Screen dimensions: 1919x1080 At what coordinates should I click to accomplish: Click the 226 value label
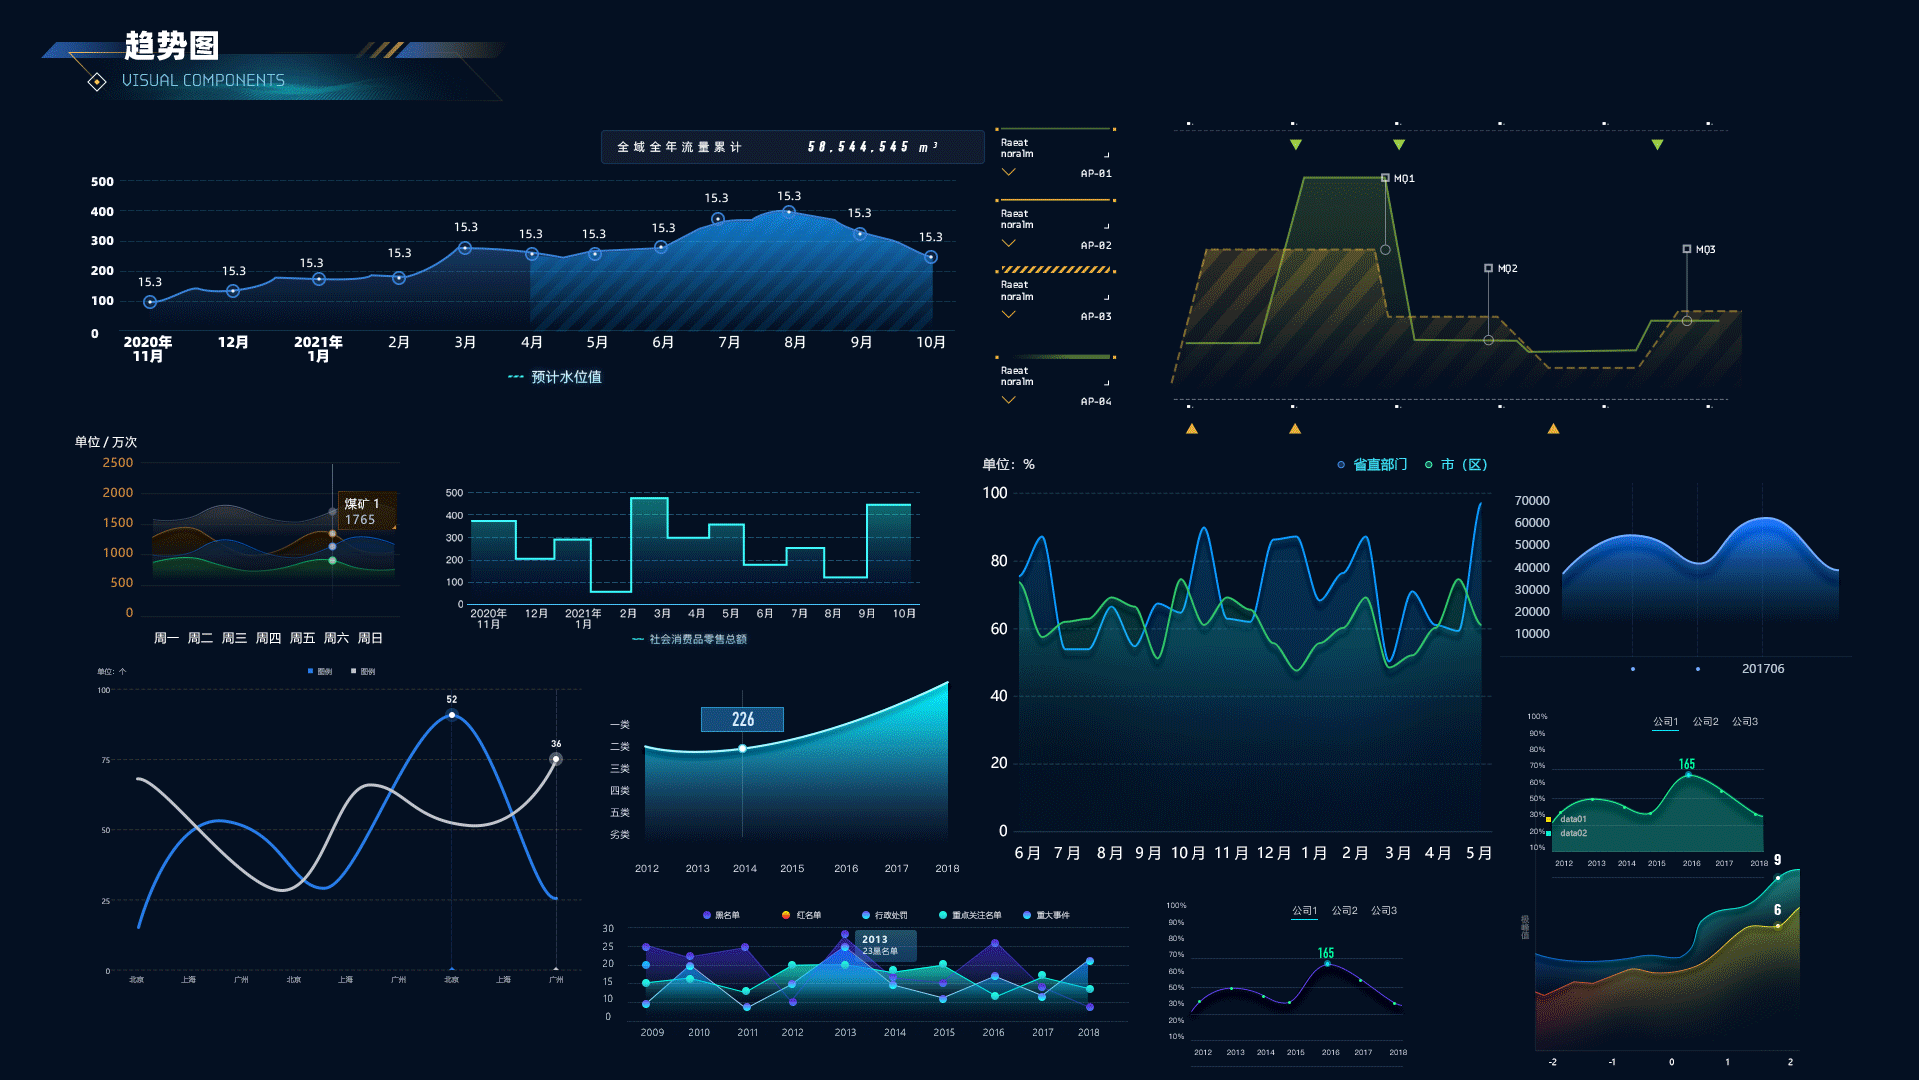coord(742,719)
